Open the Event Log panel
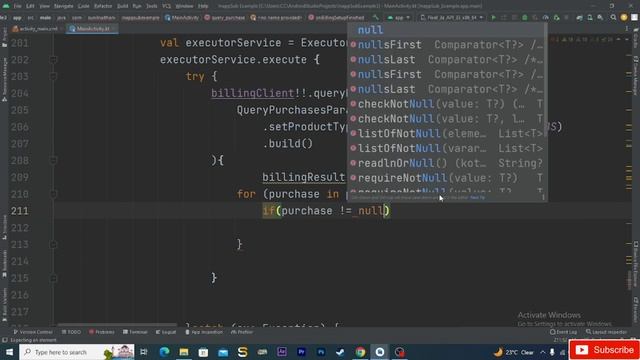 click(x=564, y=332)
